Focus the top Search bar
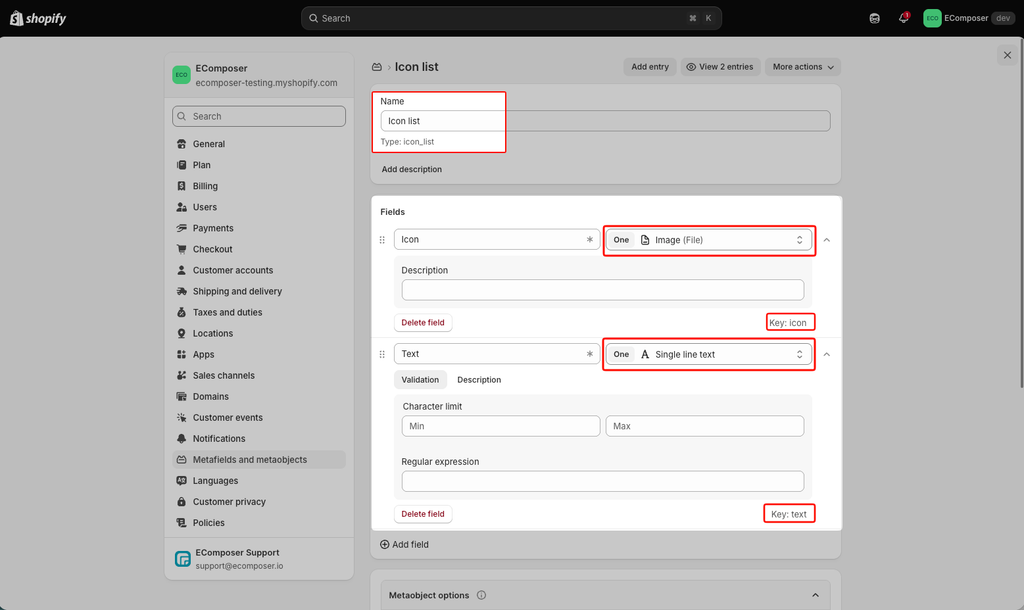1024x610 pixels. (511, 18)
